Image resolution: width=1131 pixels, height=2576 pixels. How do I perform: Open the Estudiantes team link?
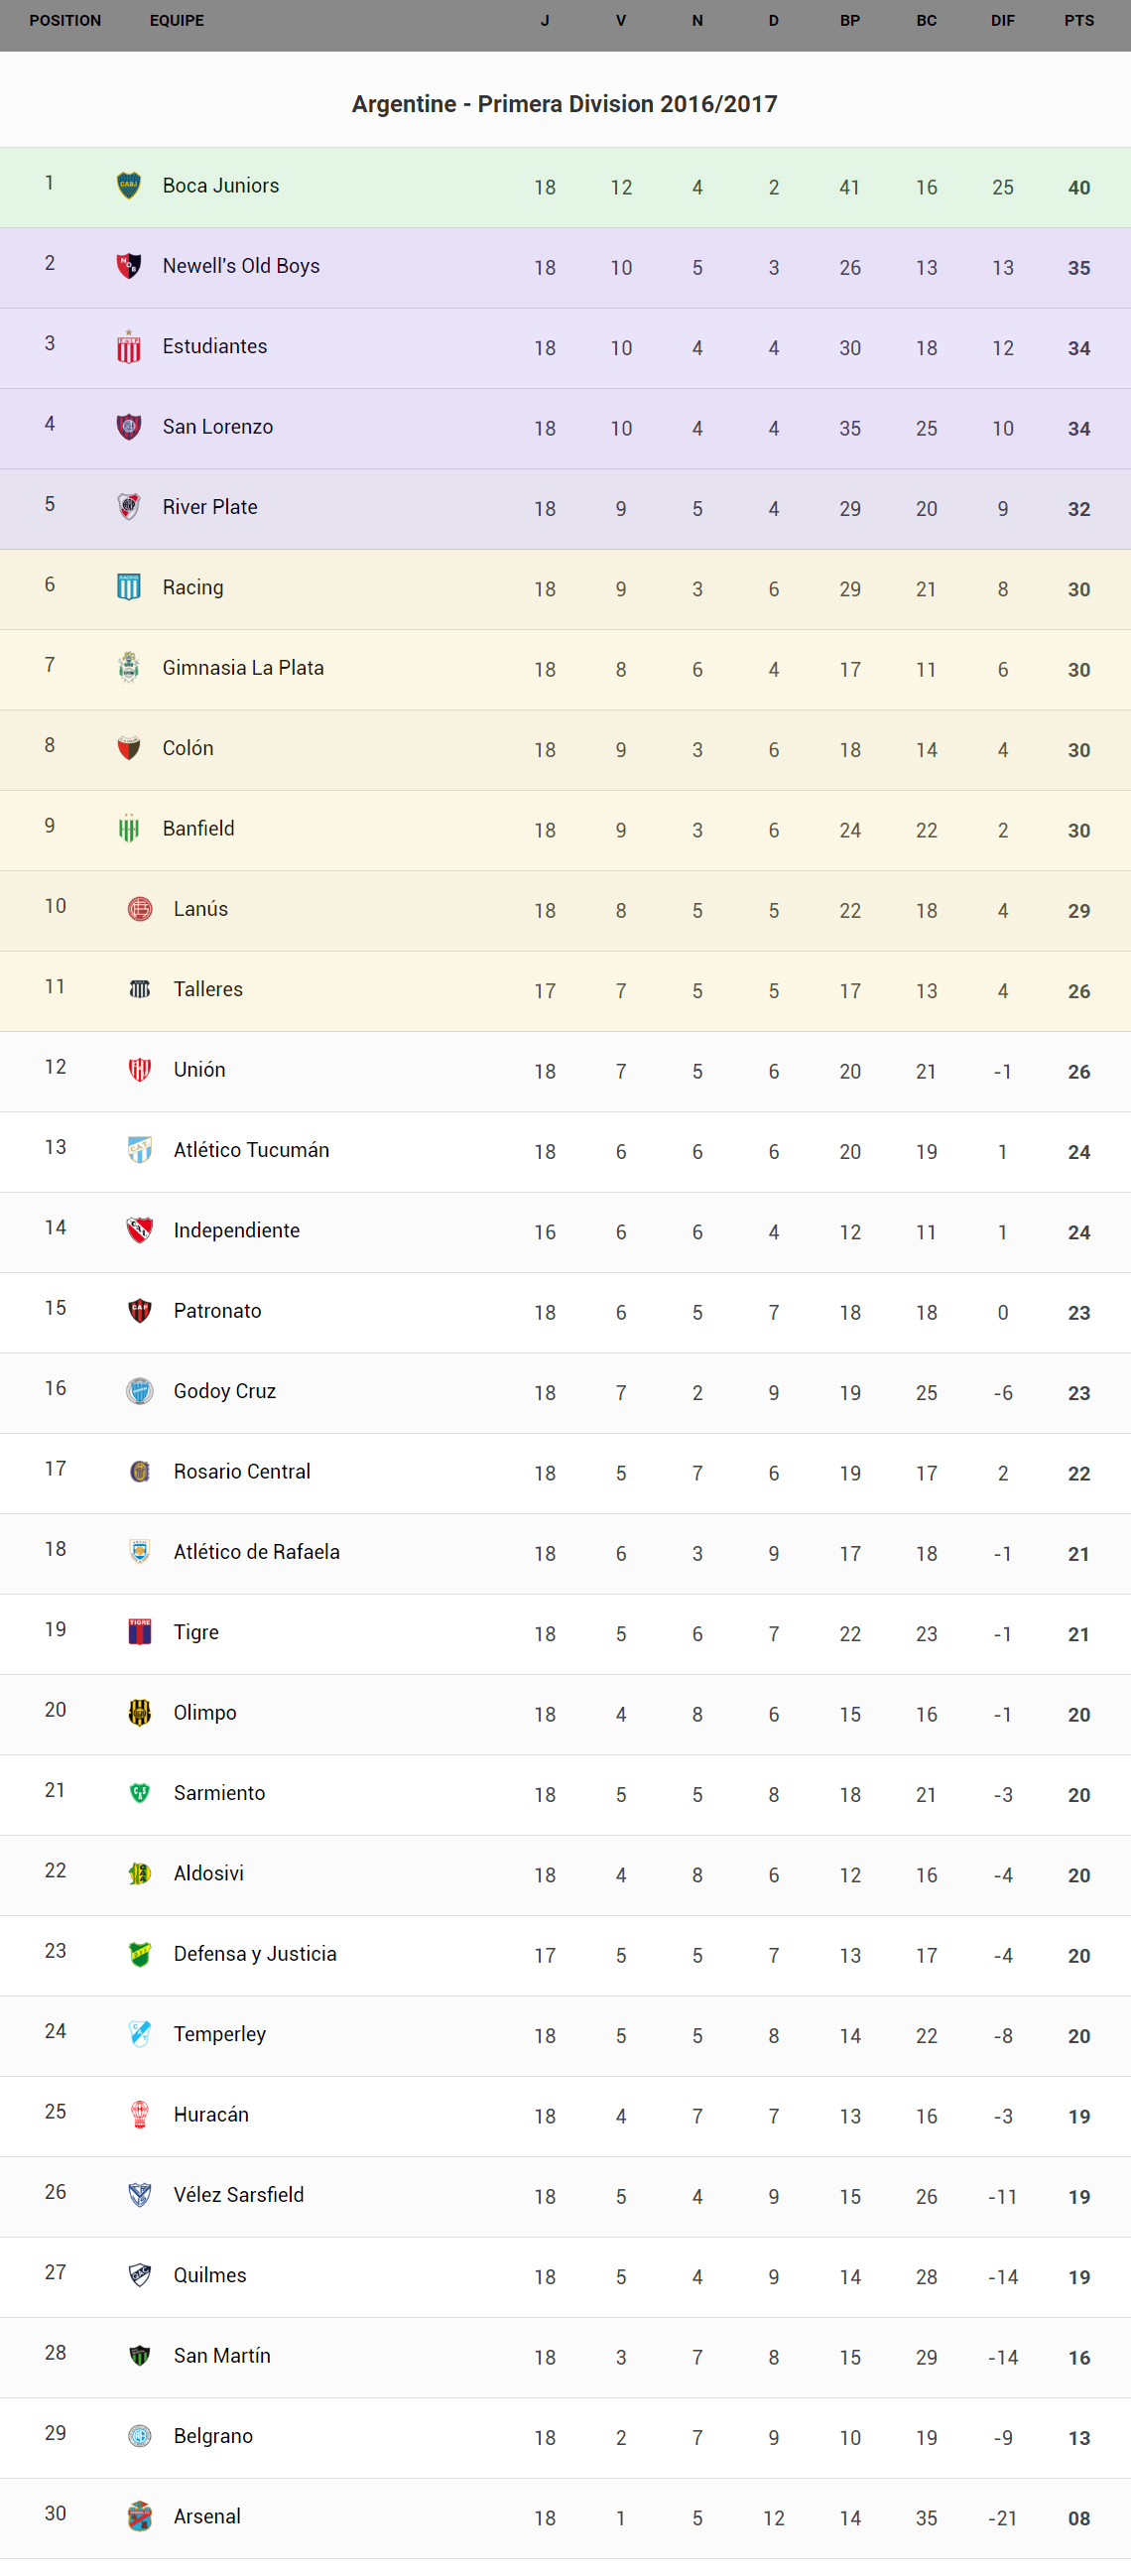215,347
